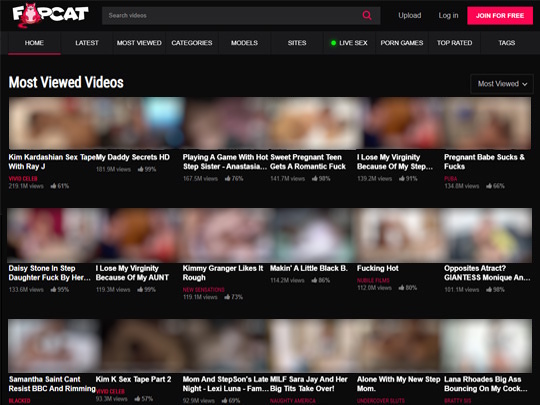Select the Tags navigation item
Image resolution: width=540 pixels, height=405 pixels.
pos(507,43)
